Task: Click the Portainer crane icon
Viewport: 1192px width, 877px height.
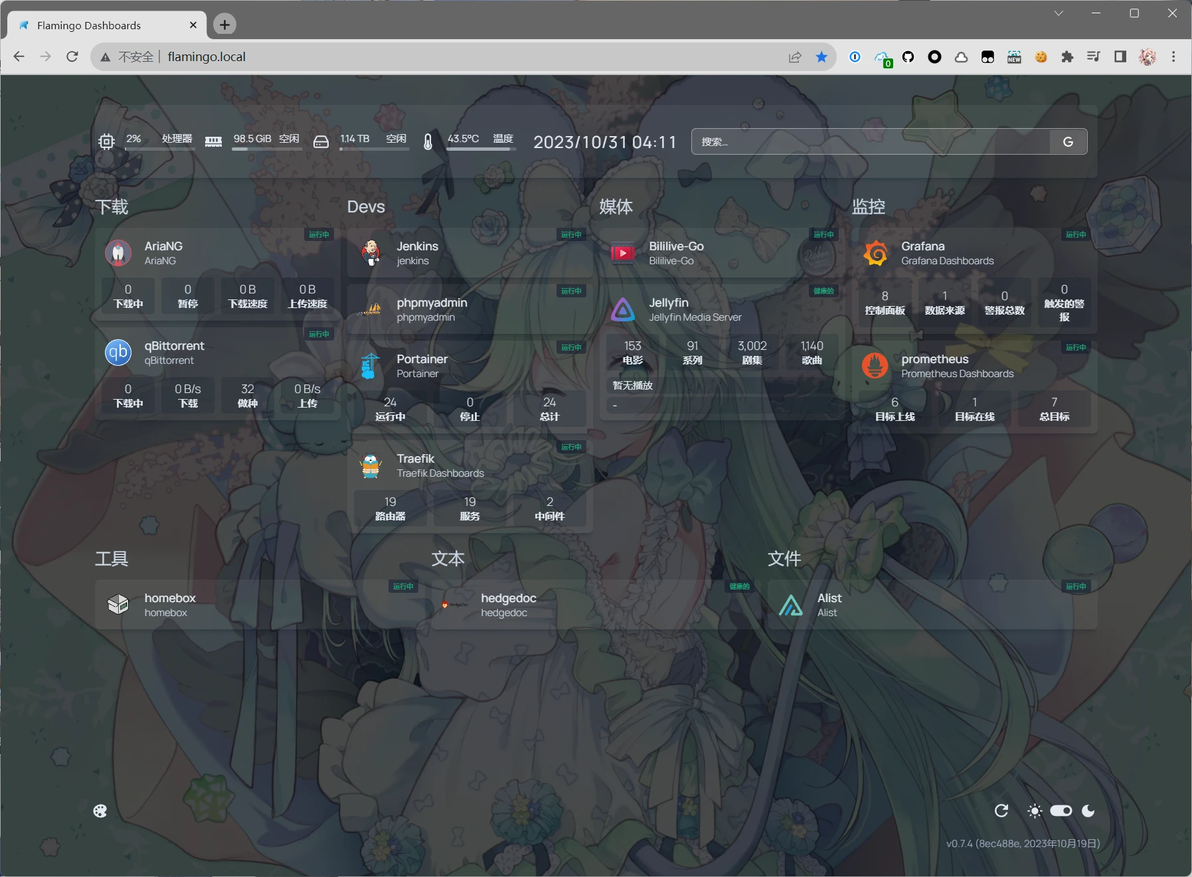Action: pos(370,366)
